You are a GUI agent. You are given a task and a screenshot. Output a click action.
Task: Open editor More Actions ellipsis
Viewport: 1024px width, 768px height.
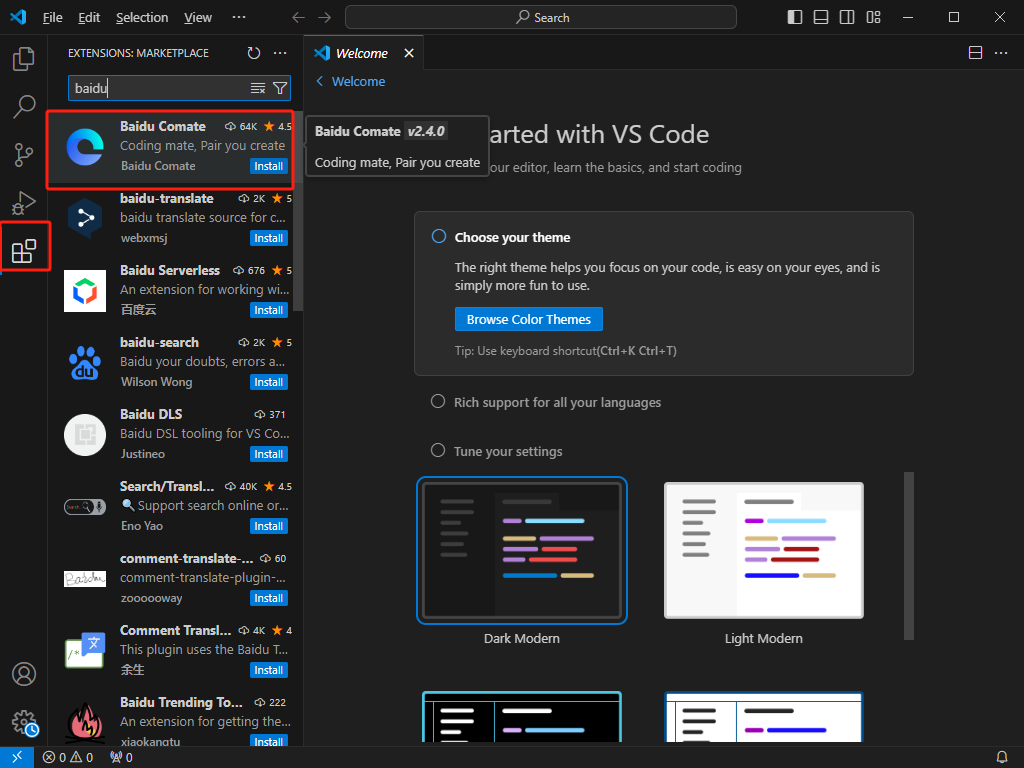1001,53
